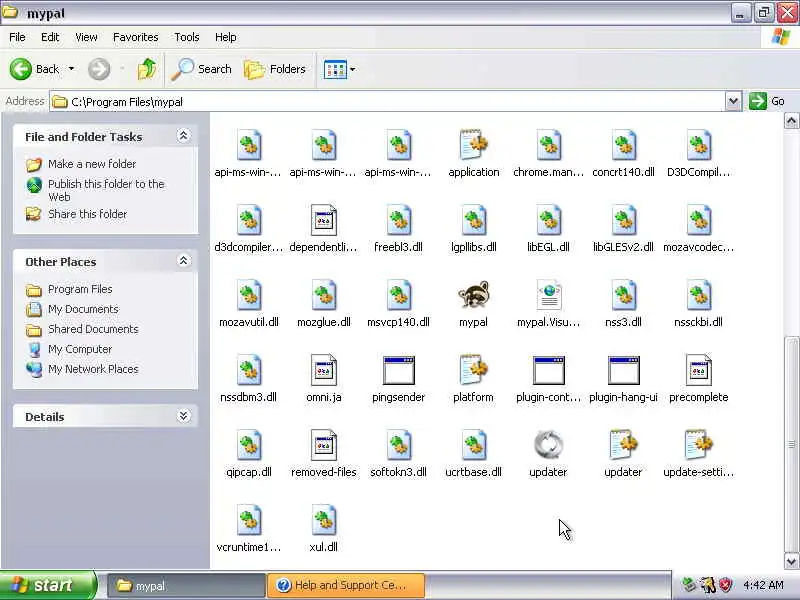Viewport: 800px width, 600px height.
Task: Toggle the Folders pane button
Action: point(275,69)
